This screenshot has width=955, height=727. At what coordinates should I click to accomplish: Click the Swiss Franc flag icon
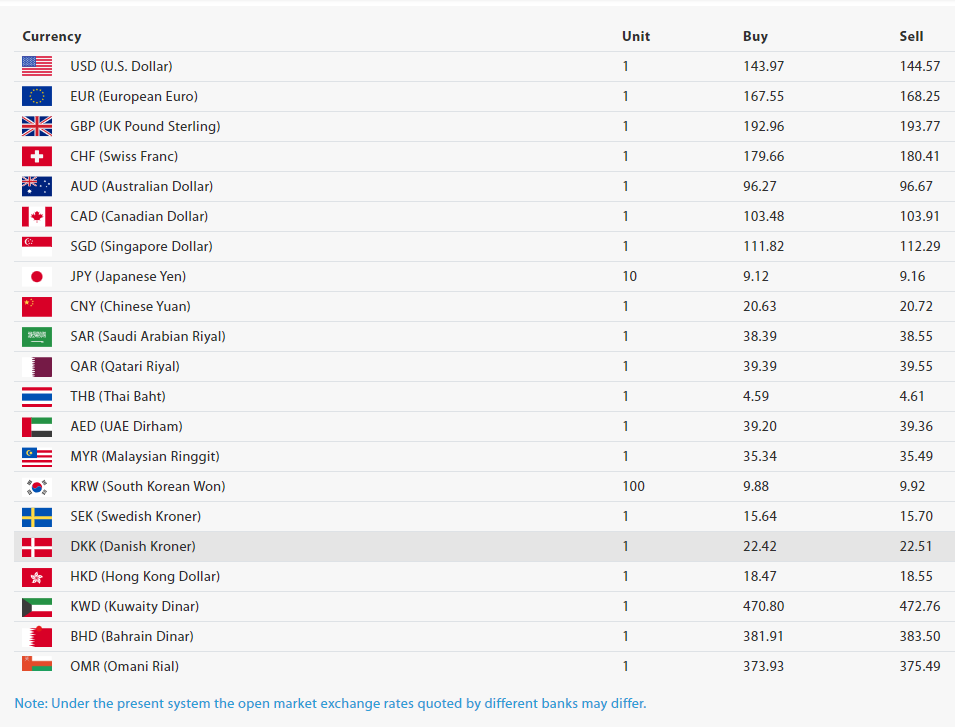37,156
